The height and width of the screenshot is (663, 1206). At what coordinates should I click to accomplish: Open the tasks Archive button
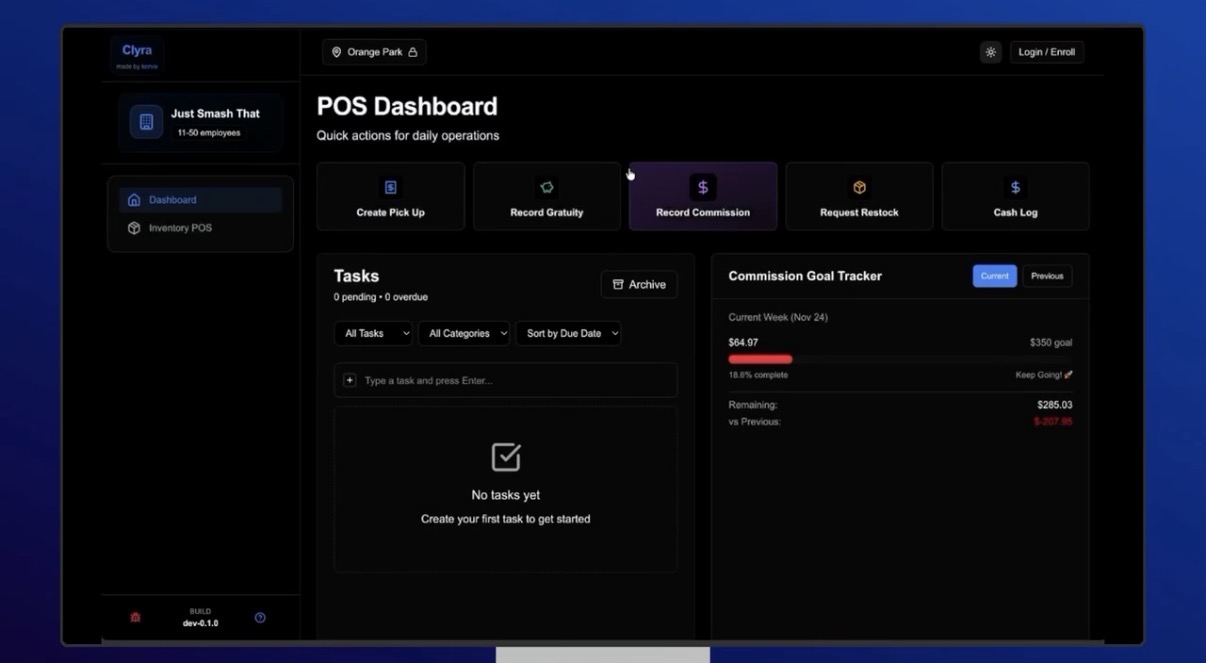639,285
